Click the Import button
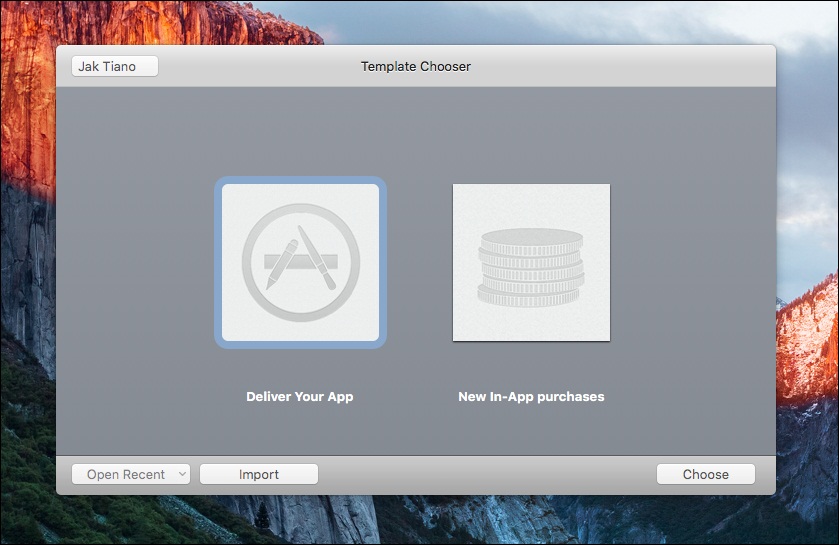The width and height of the screenshot is (839, 545). [x=259, y=474]
